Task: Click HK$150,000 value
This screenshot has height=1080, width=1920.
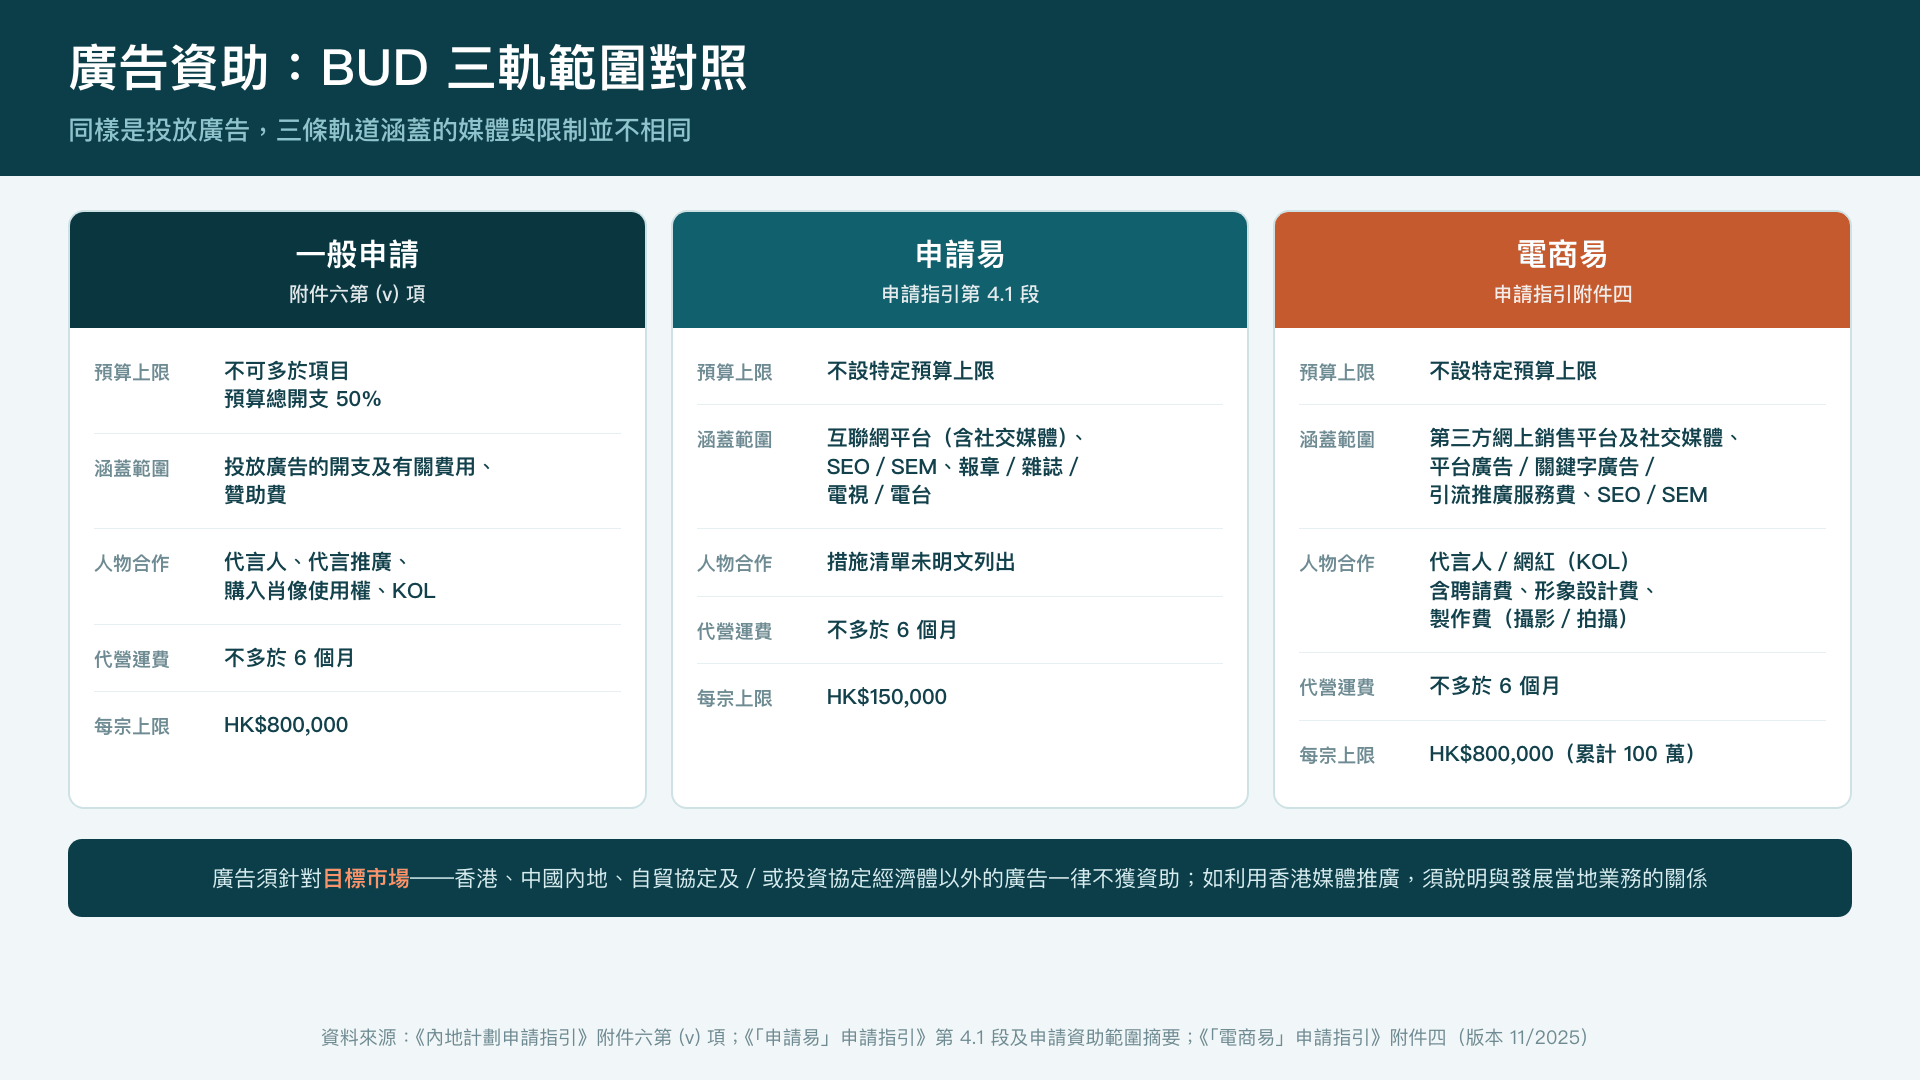Action: pos(887,697)
